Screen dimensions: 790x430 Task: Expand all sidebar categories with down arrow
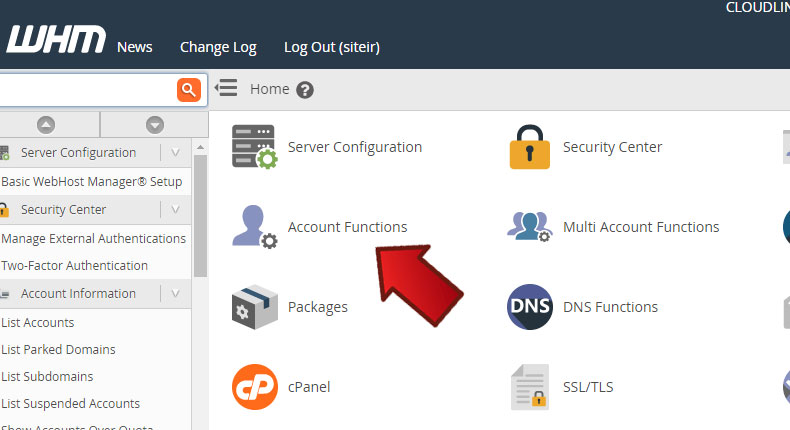pos(154,125)
